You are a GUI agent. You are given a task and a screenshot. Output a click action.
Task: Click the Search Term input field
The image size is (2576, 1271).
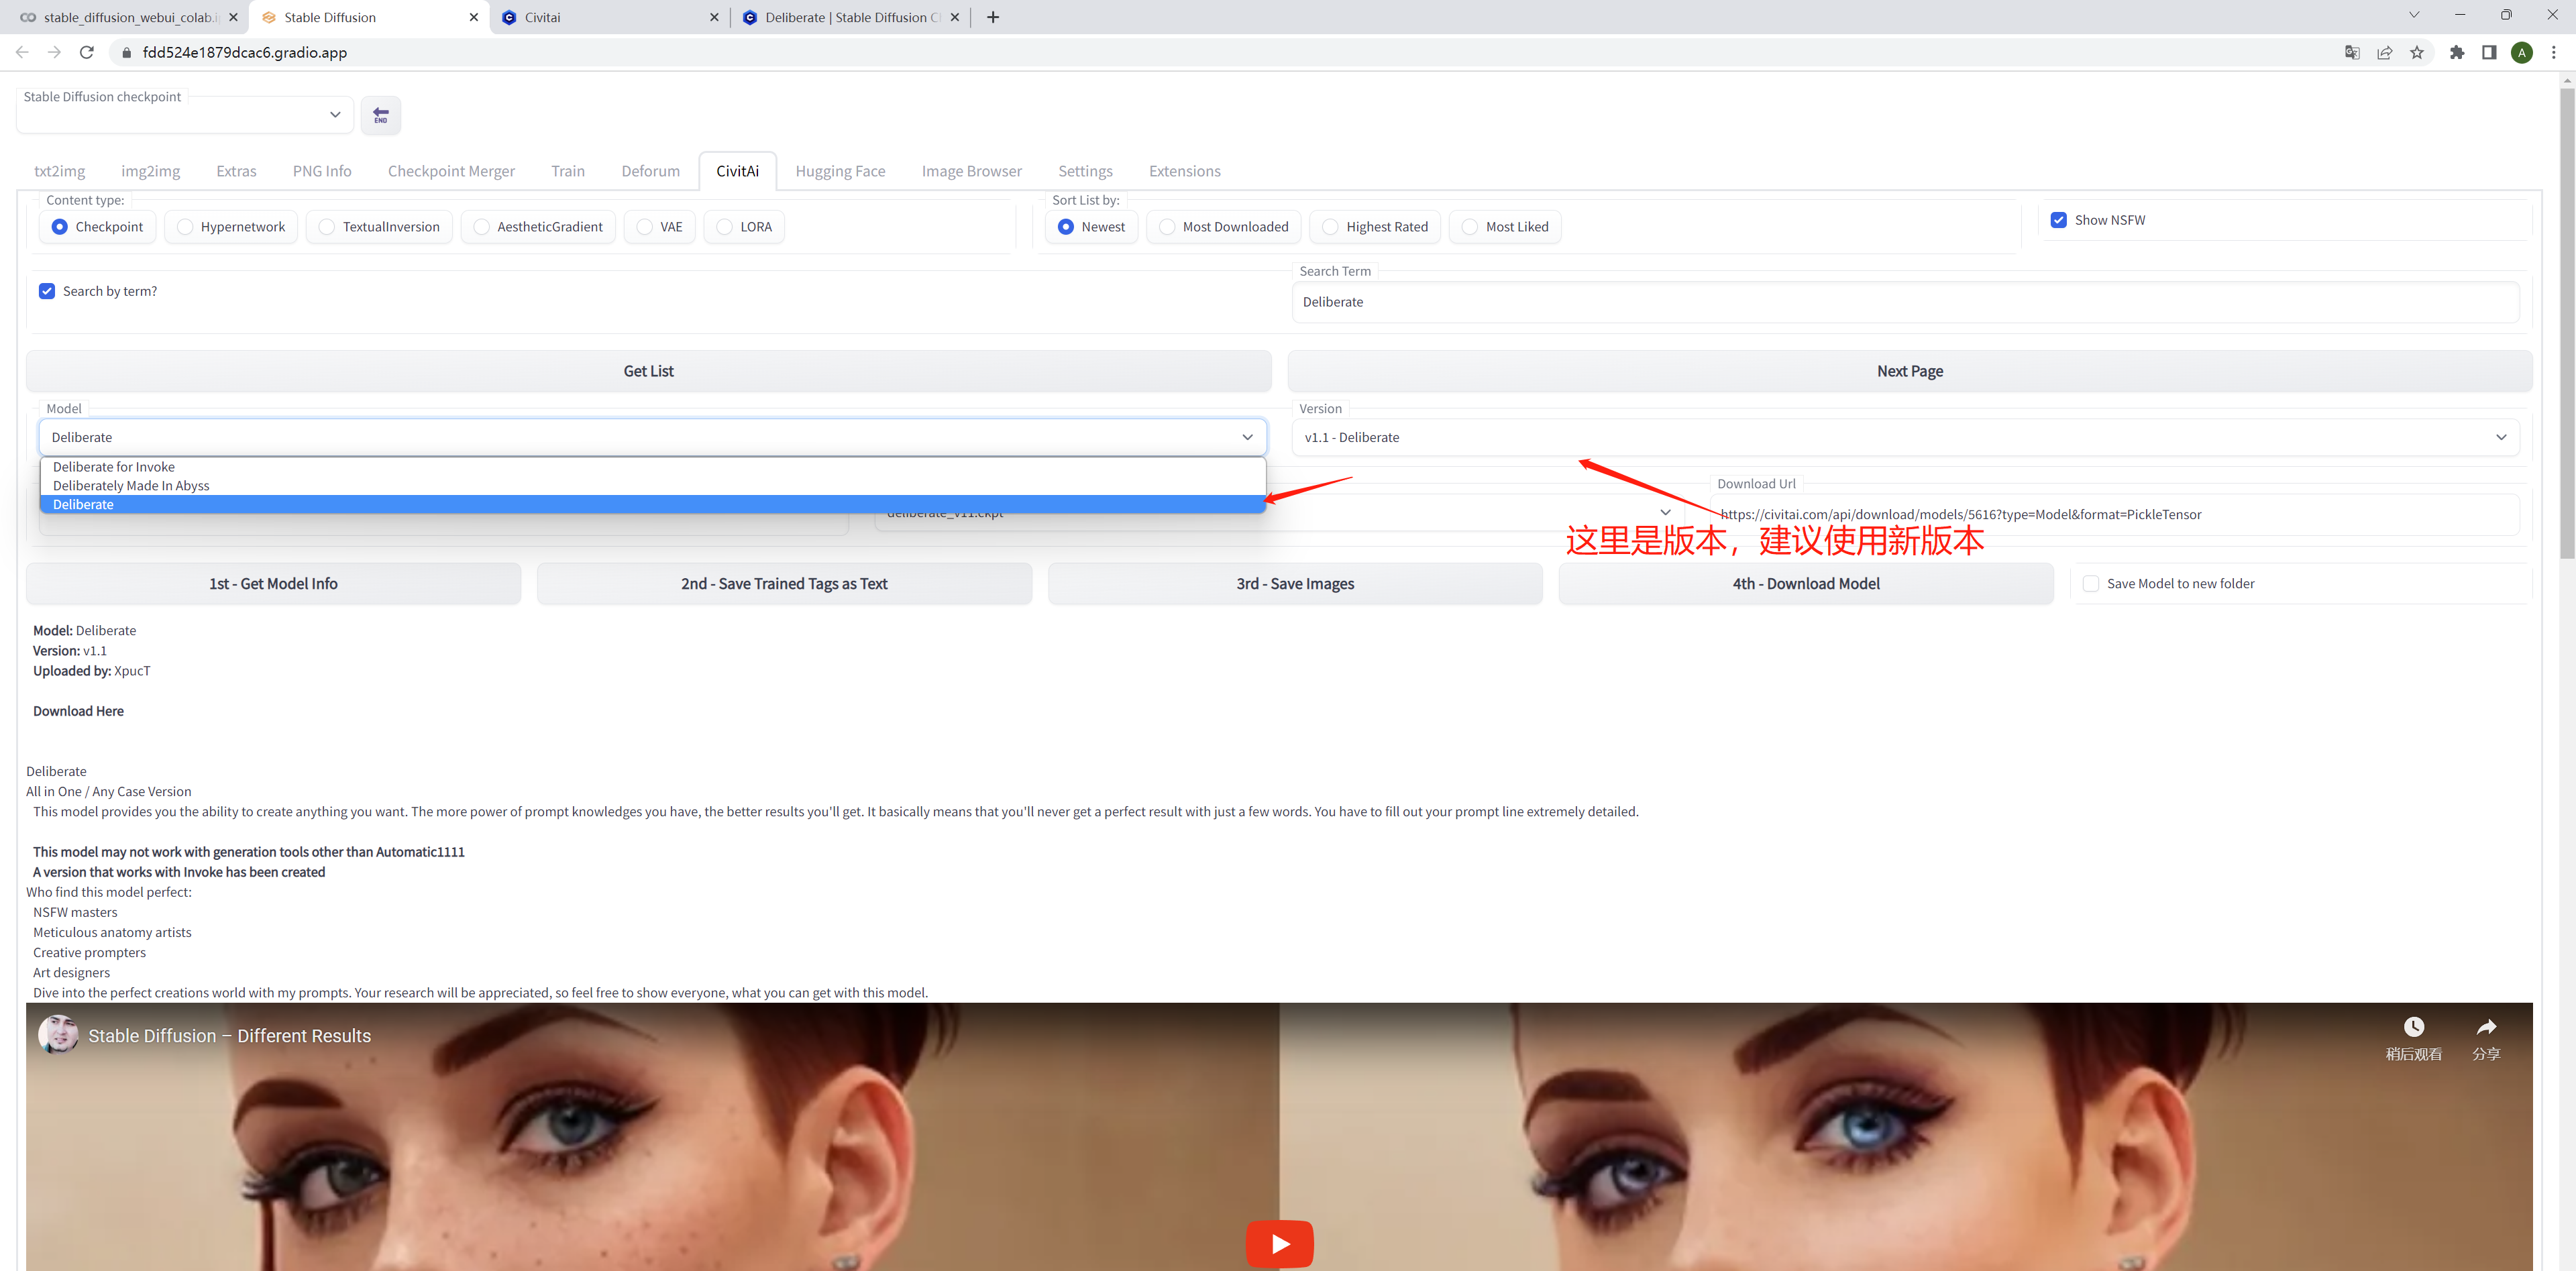coord(1905,302)
